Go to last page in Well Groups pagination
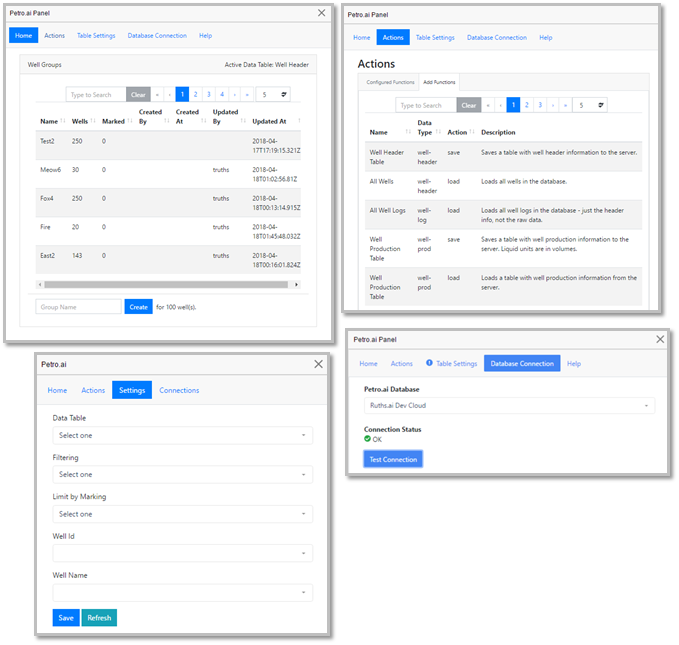Image resolution: width=679 pixels, height=645 pixels. (x=247, y=94)
